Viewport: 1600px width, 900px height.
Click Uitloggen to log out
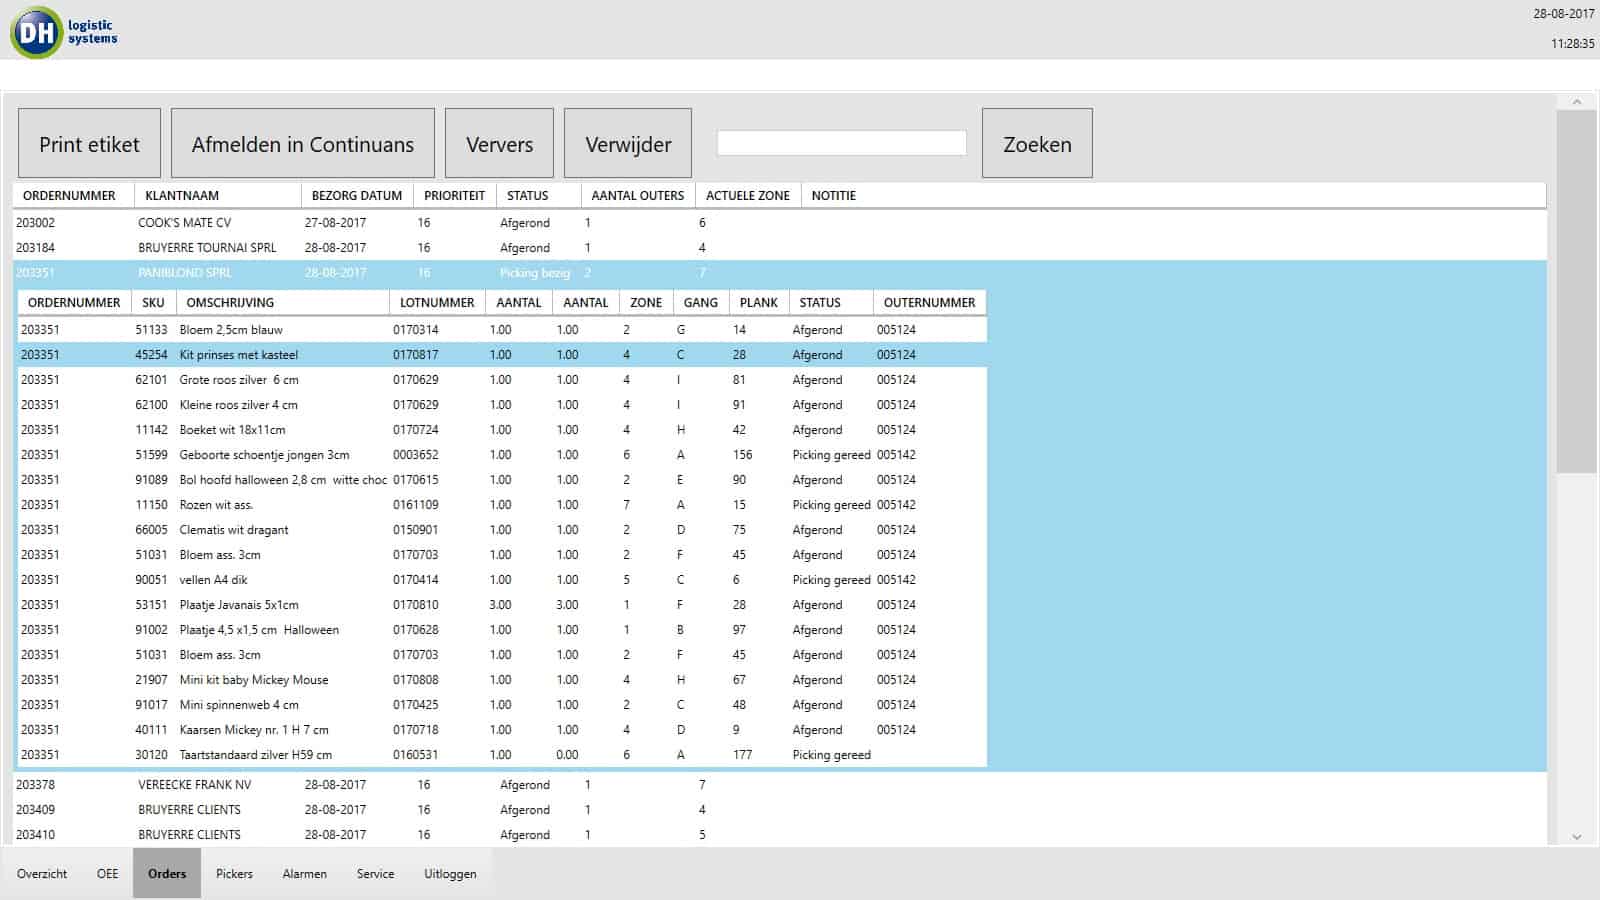(449, 873)
